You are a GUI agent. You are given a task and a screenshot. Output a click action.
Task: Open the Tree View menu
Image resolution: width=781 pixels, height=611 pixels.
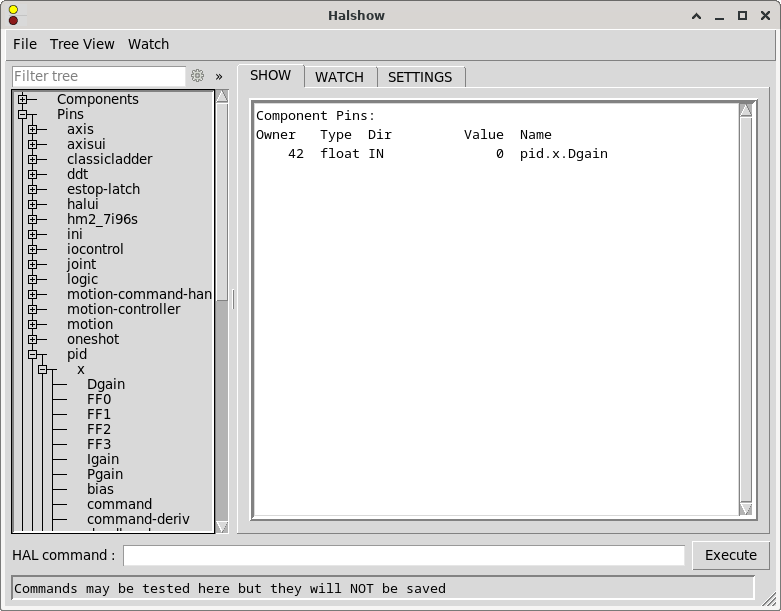click(82, 44)
